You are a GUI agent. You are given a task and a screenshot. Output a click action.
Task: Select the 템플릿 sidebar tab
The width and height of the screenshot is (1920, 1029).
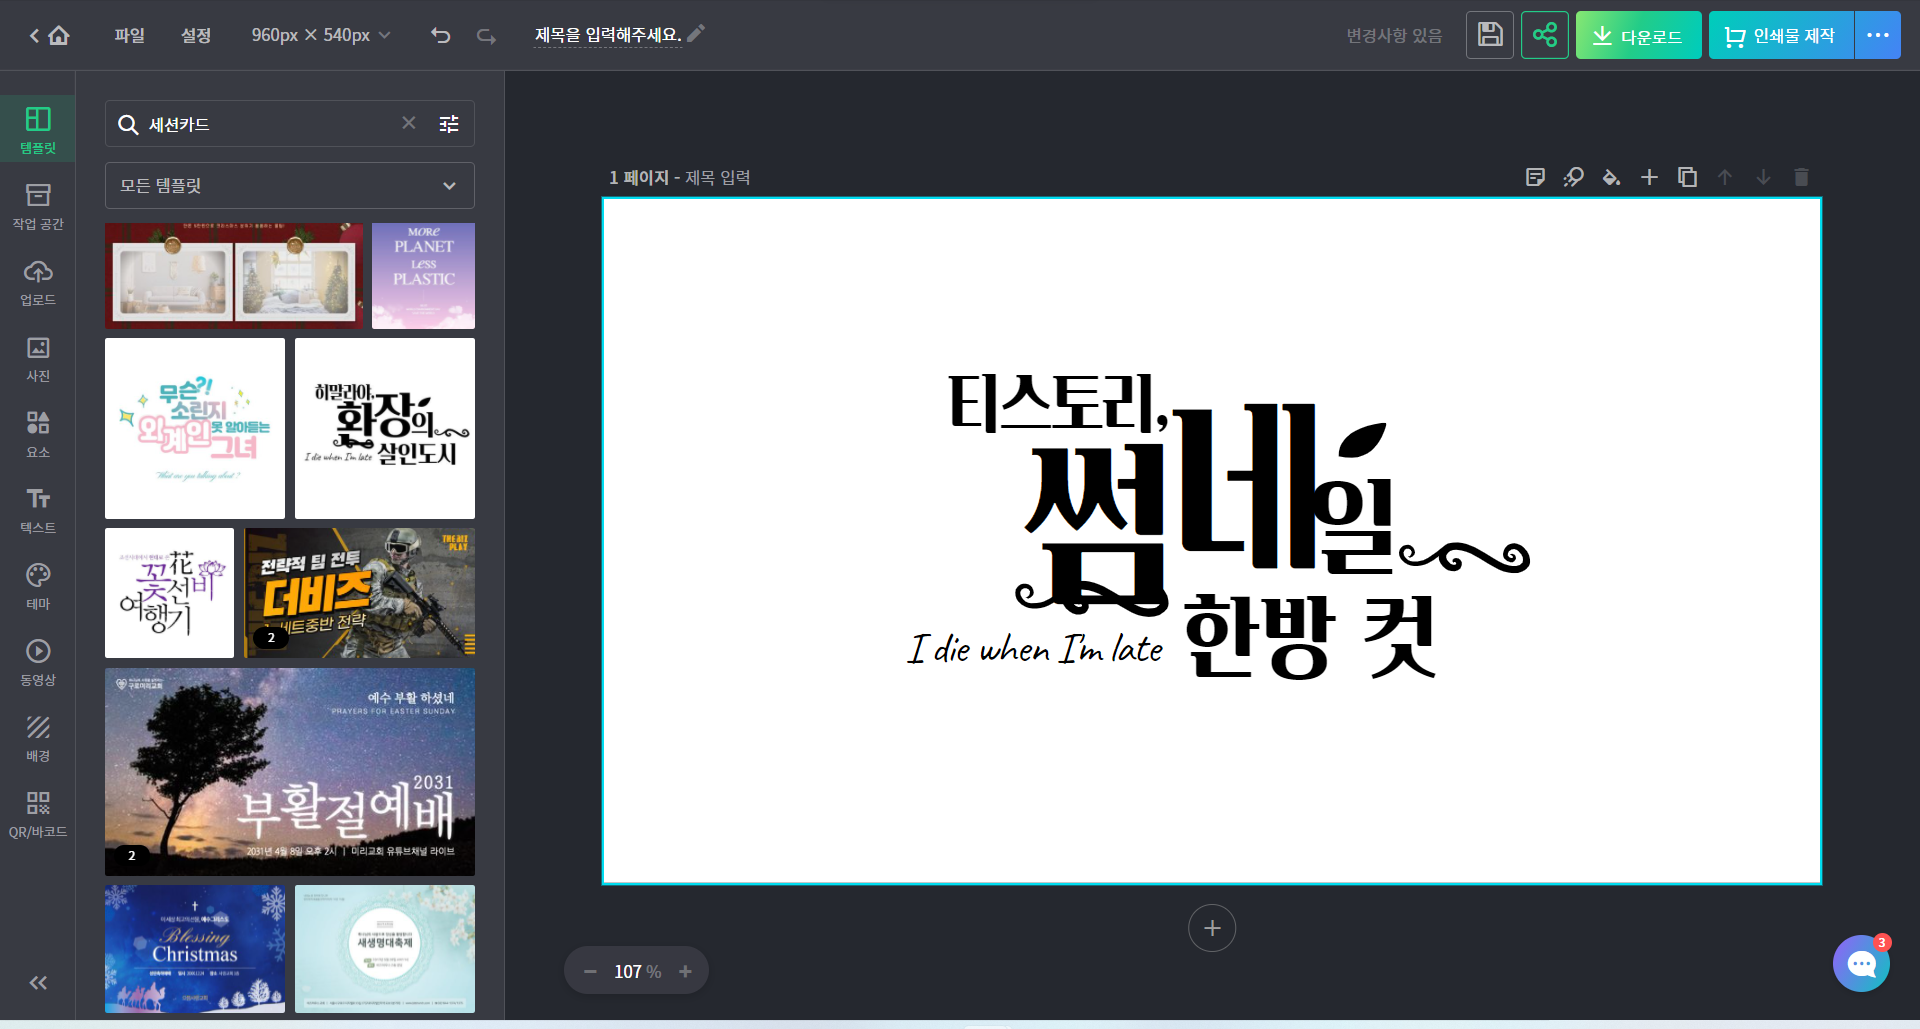tap(38, 130)
